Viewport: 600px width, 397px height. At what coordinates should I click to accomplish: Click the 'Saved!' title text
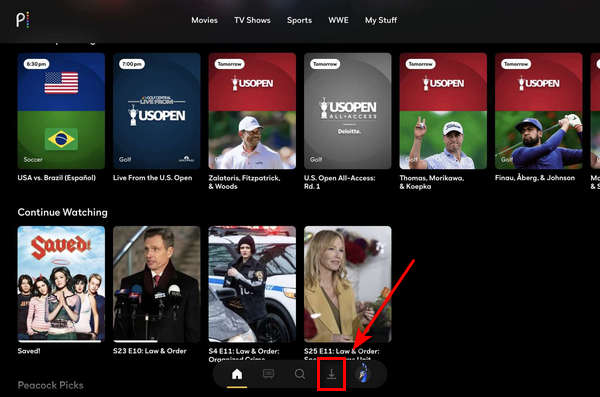(x=29, y=351)
